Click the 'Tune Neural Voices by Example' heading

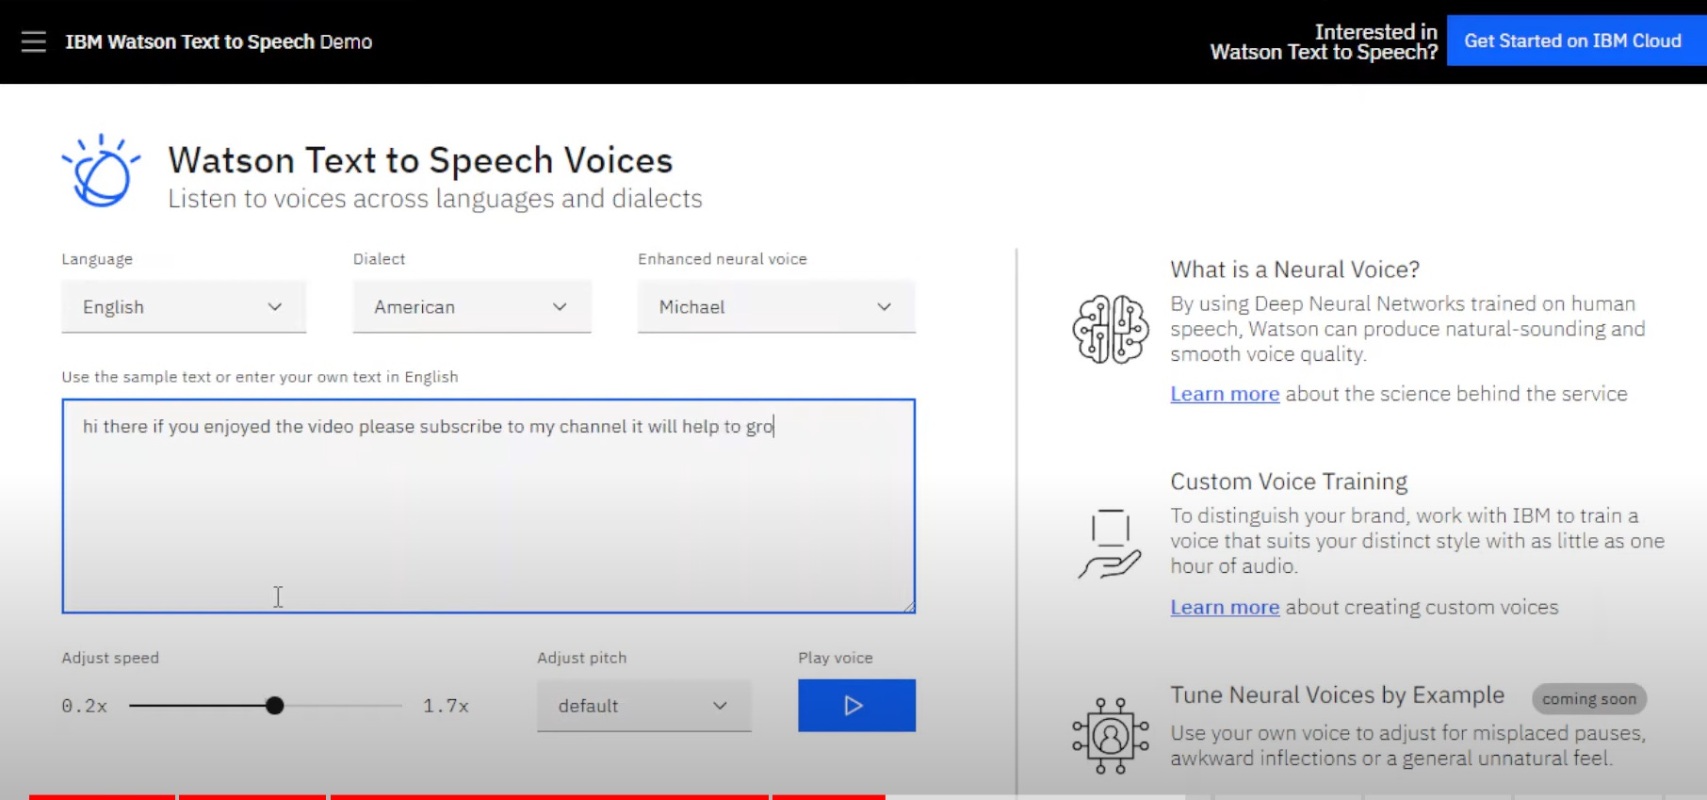(1337, 695)
